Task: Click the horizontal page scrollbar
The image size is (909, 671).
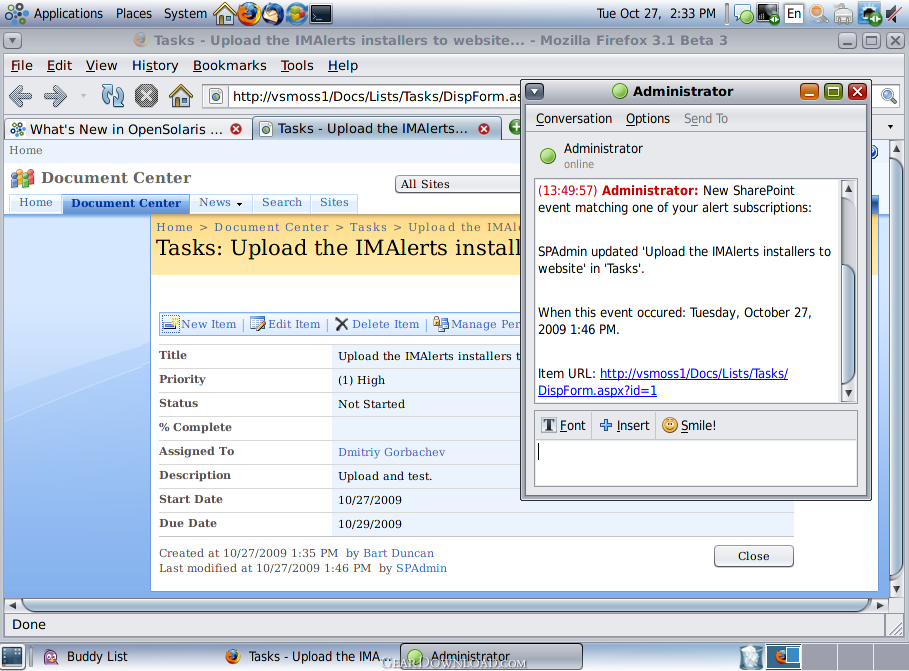Action: tap(446, 605)
